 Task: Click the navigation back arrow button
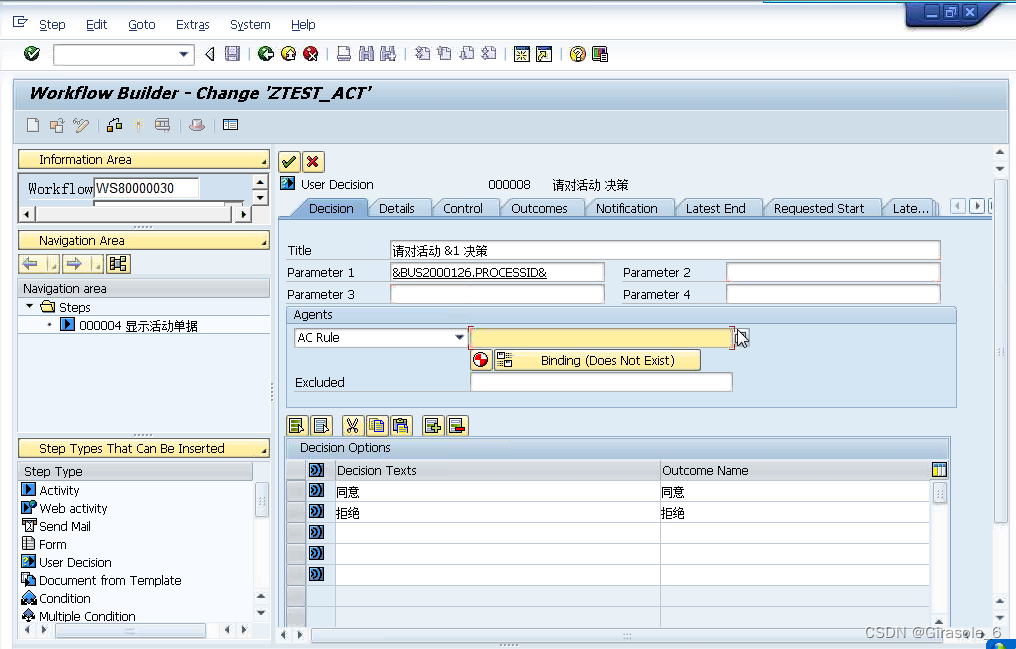point(30,264)
